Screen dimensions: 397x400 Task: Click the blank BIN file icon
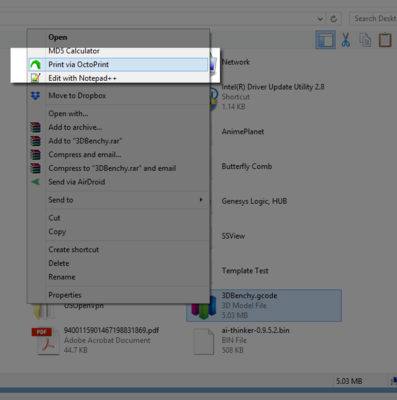[204, 341]
